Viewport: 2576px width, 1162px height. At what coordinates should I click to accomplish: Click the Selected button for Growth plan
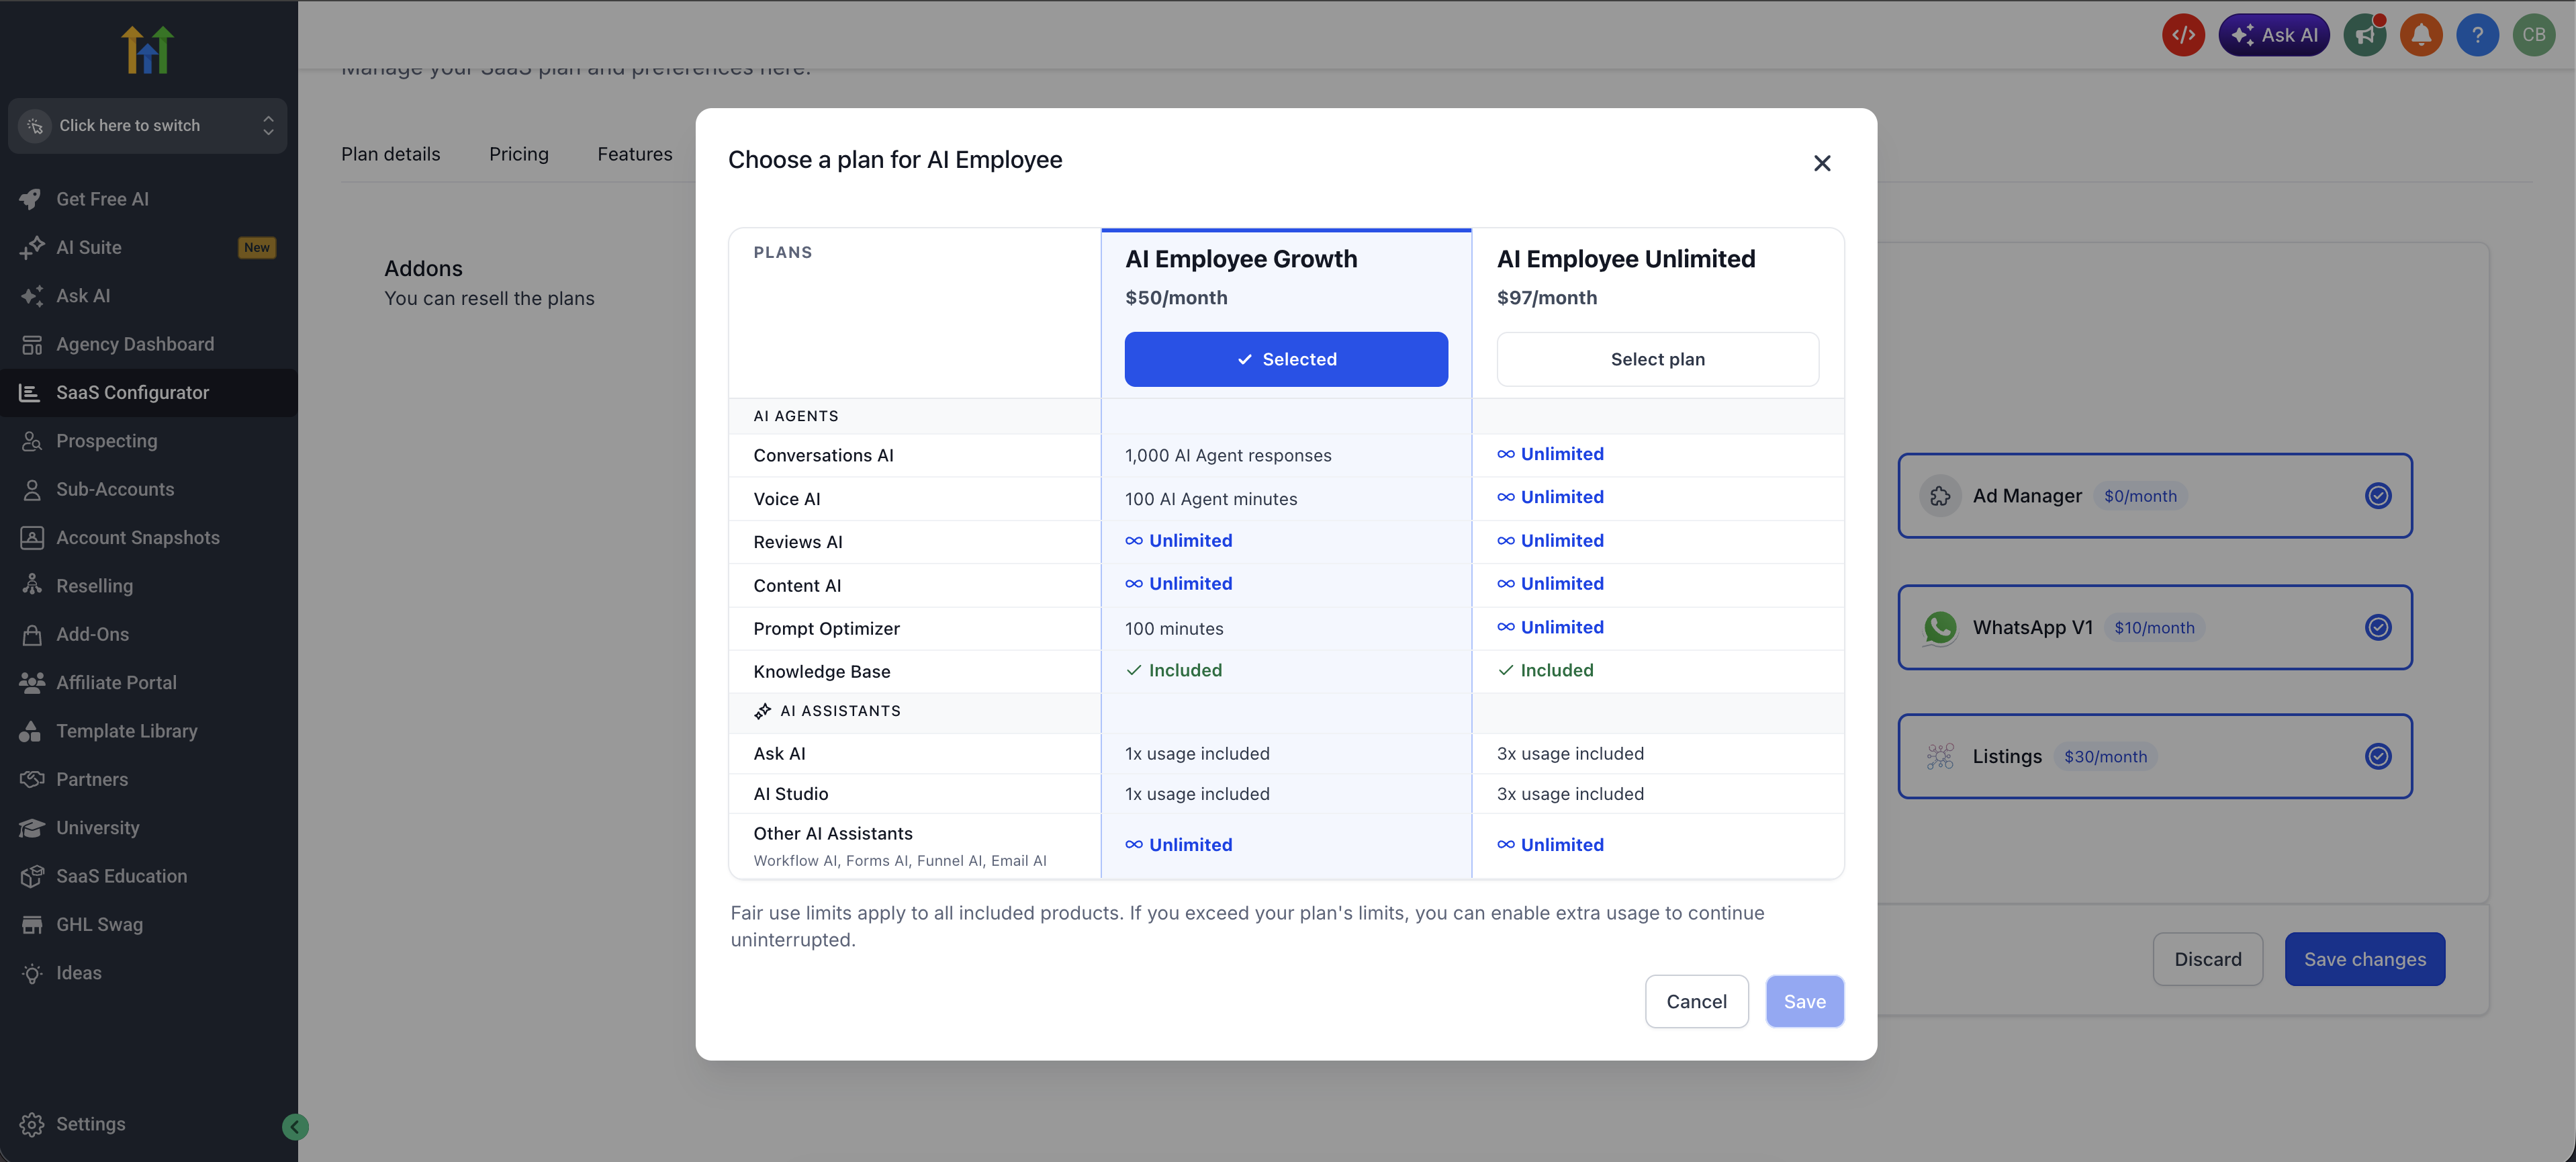(x=1286, y=359)
